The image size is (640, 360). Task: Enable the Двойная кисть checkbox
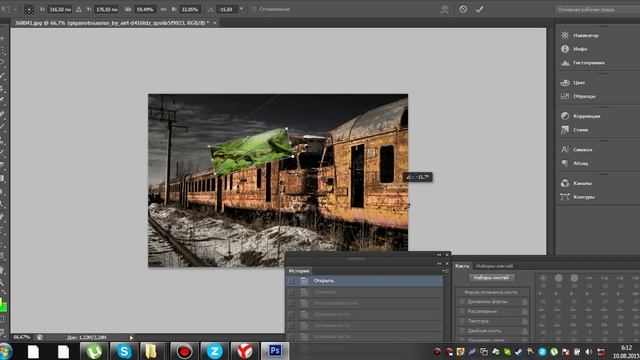(x=462, y=331)
